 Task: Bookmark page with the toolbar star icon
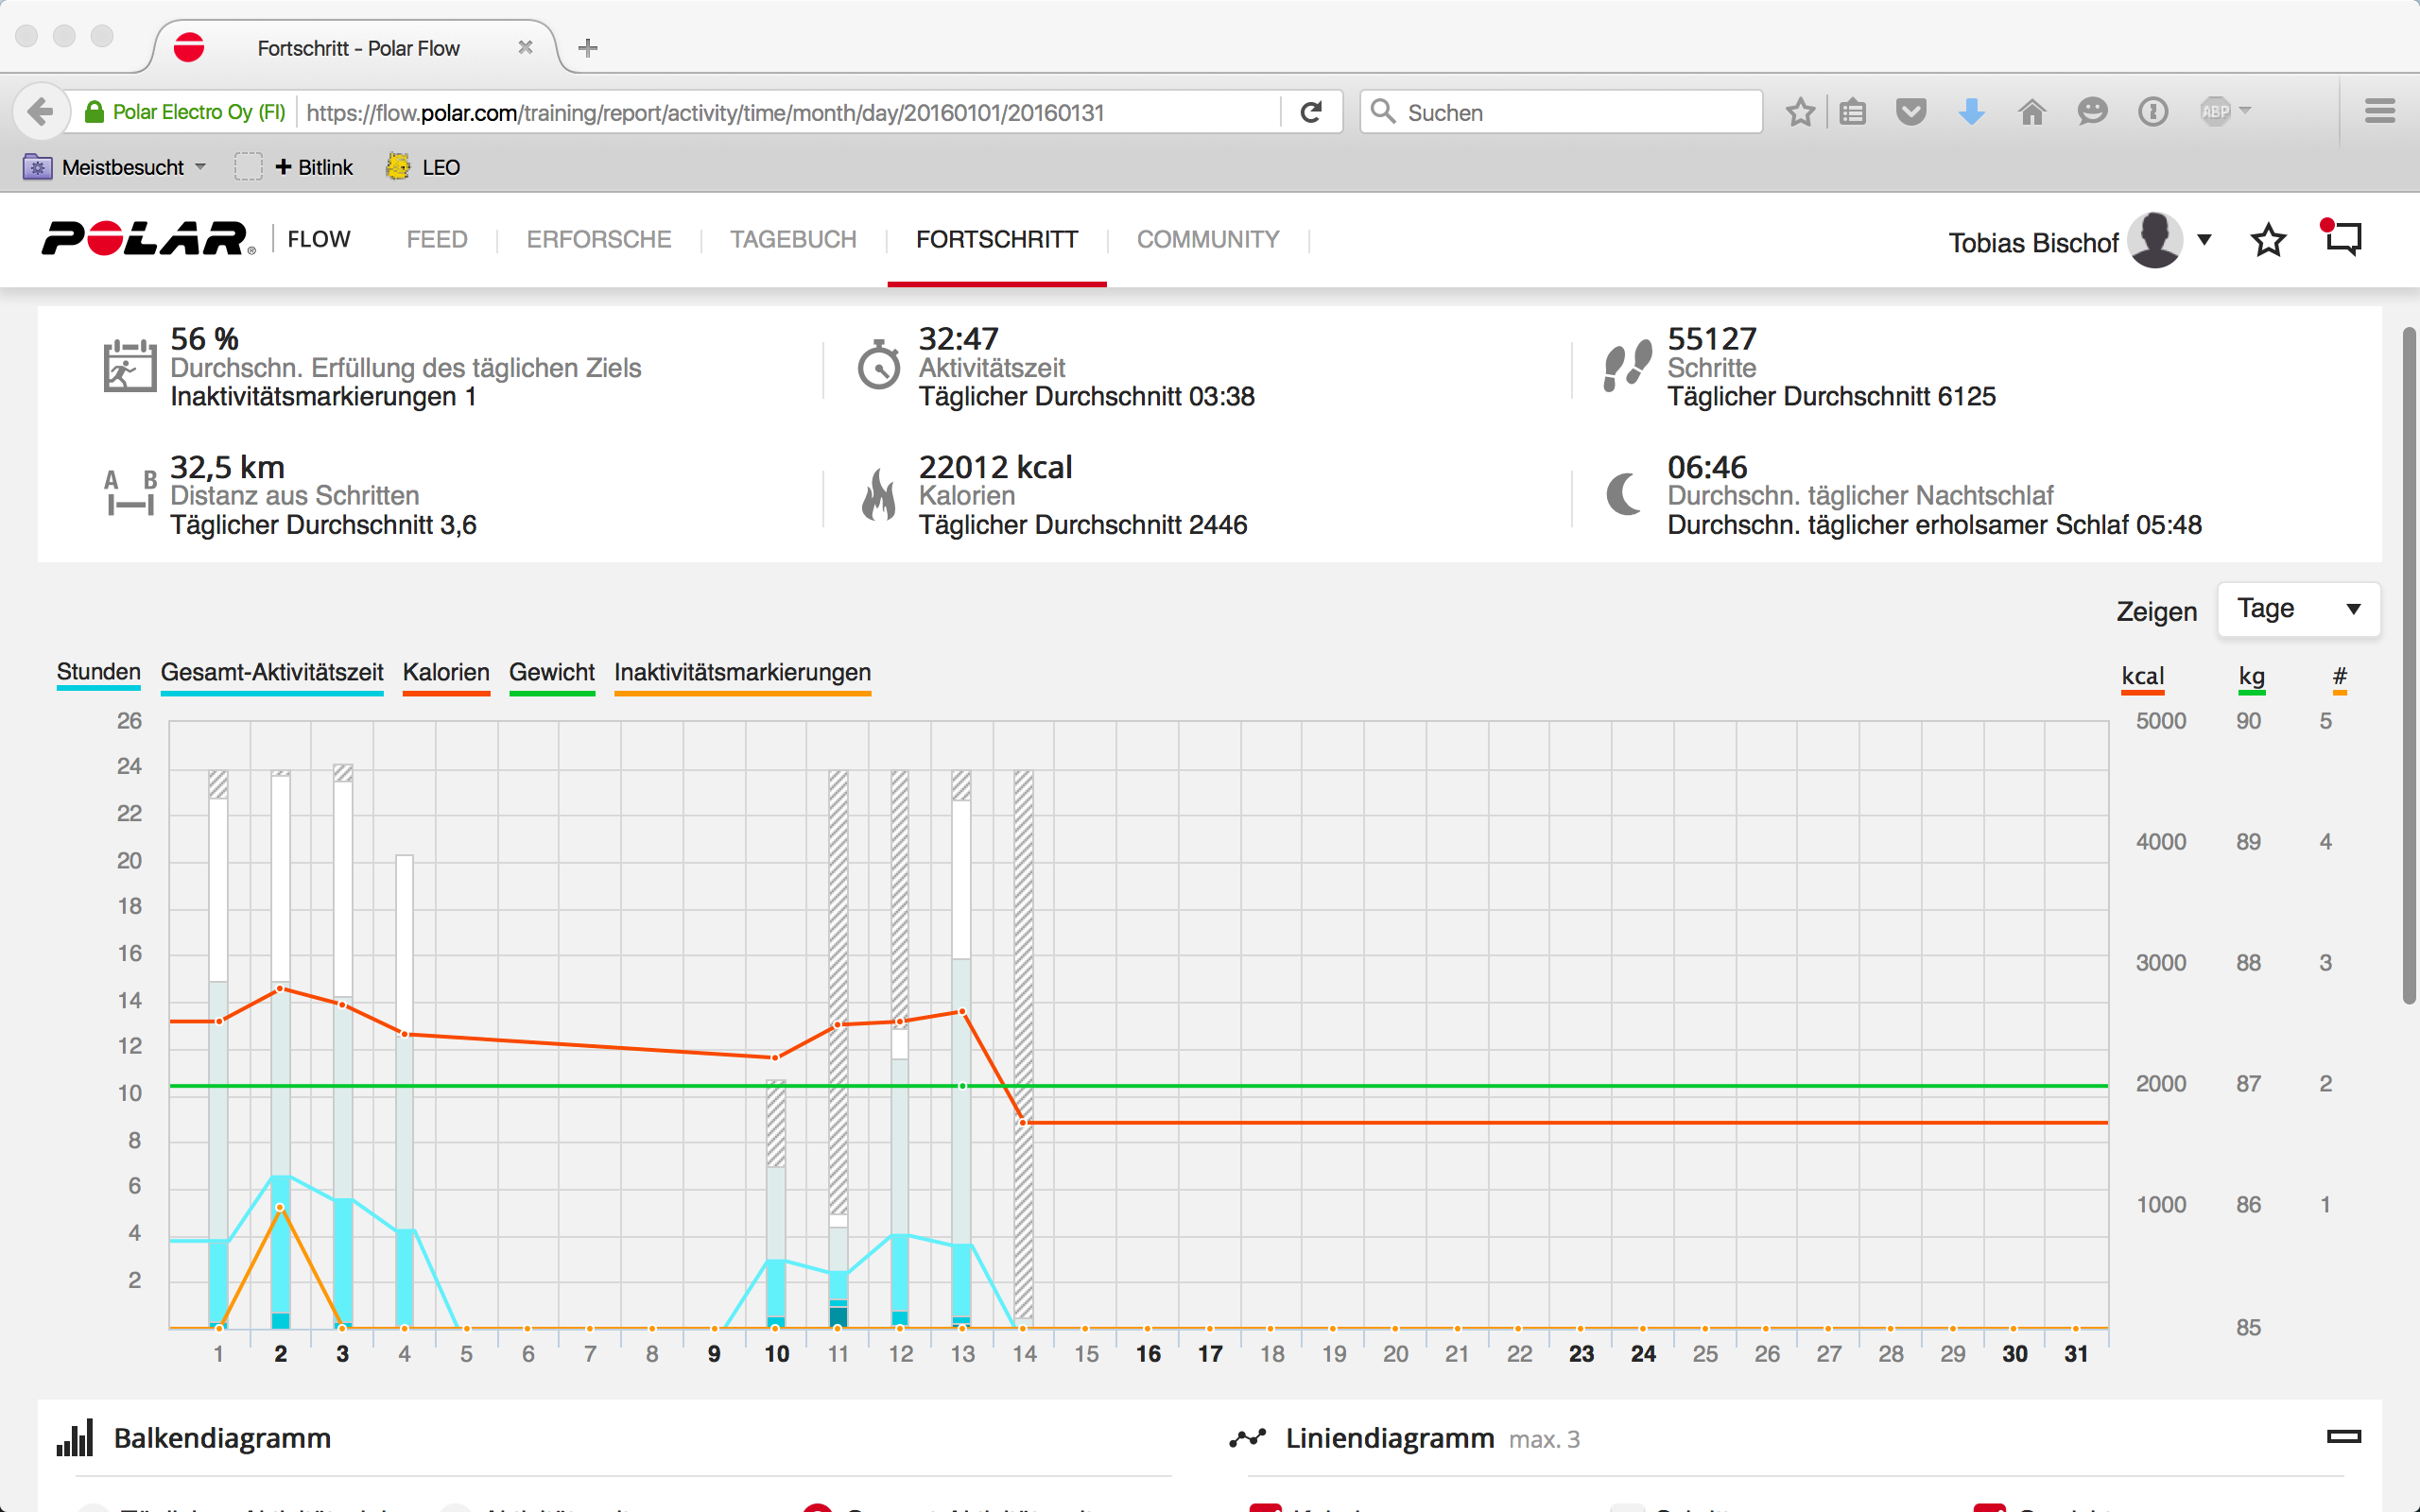coord(1800,112)
